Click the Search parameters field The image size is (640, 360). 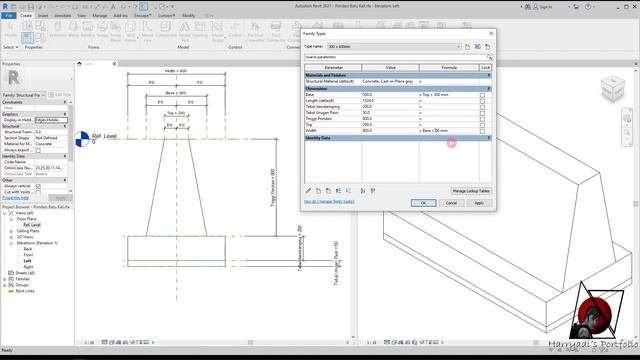[395, 57]
